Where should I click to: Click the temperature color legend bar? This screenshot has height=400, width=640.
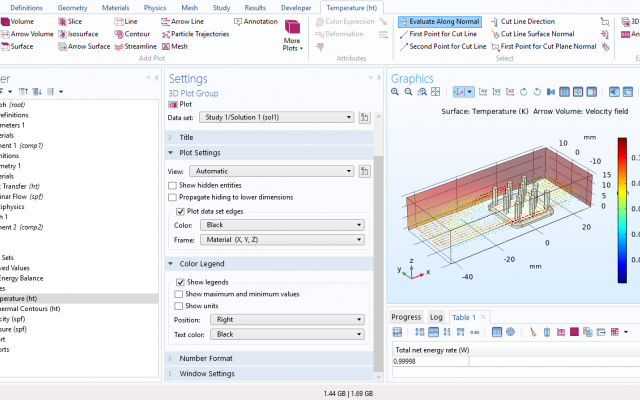(622, 210)
